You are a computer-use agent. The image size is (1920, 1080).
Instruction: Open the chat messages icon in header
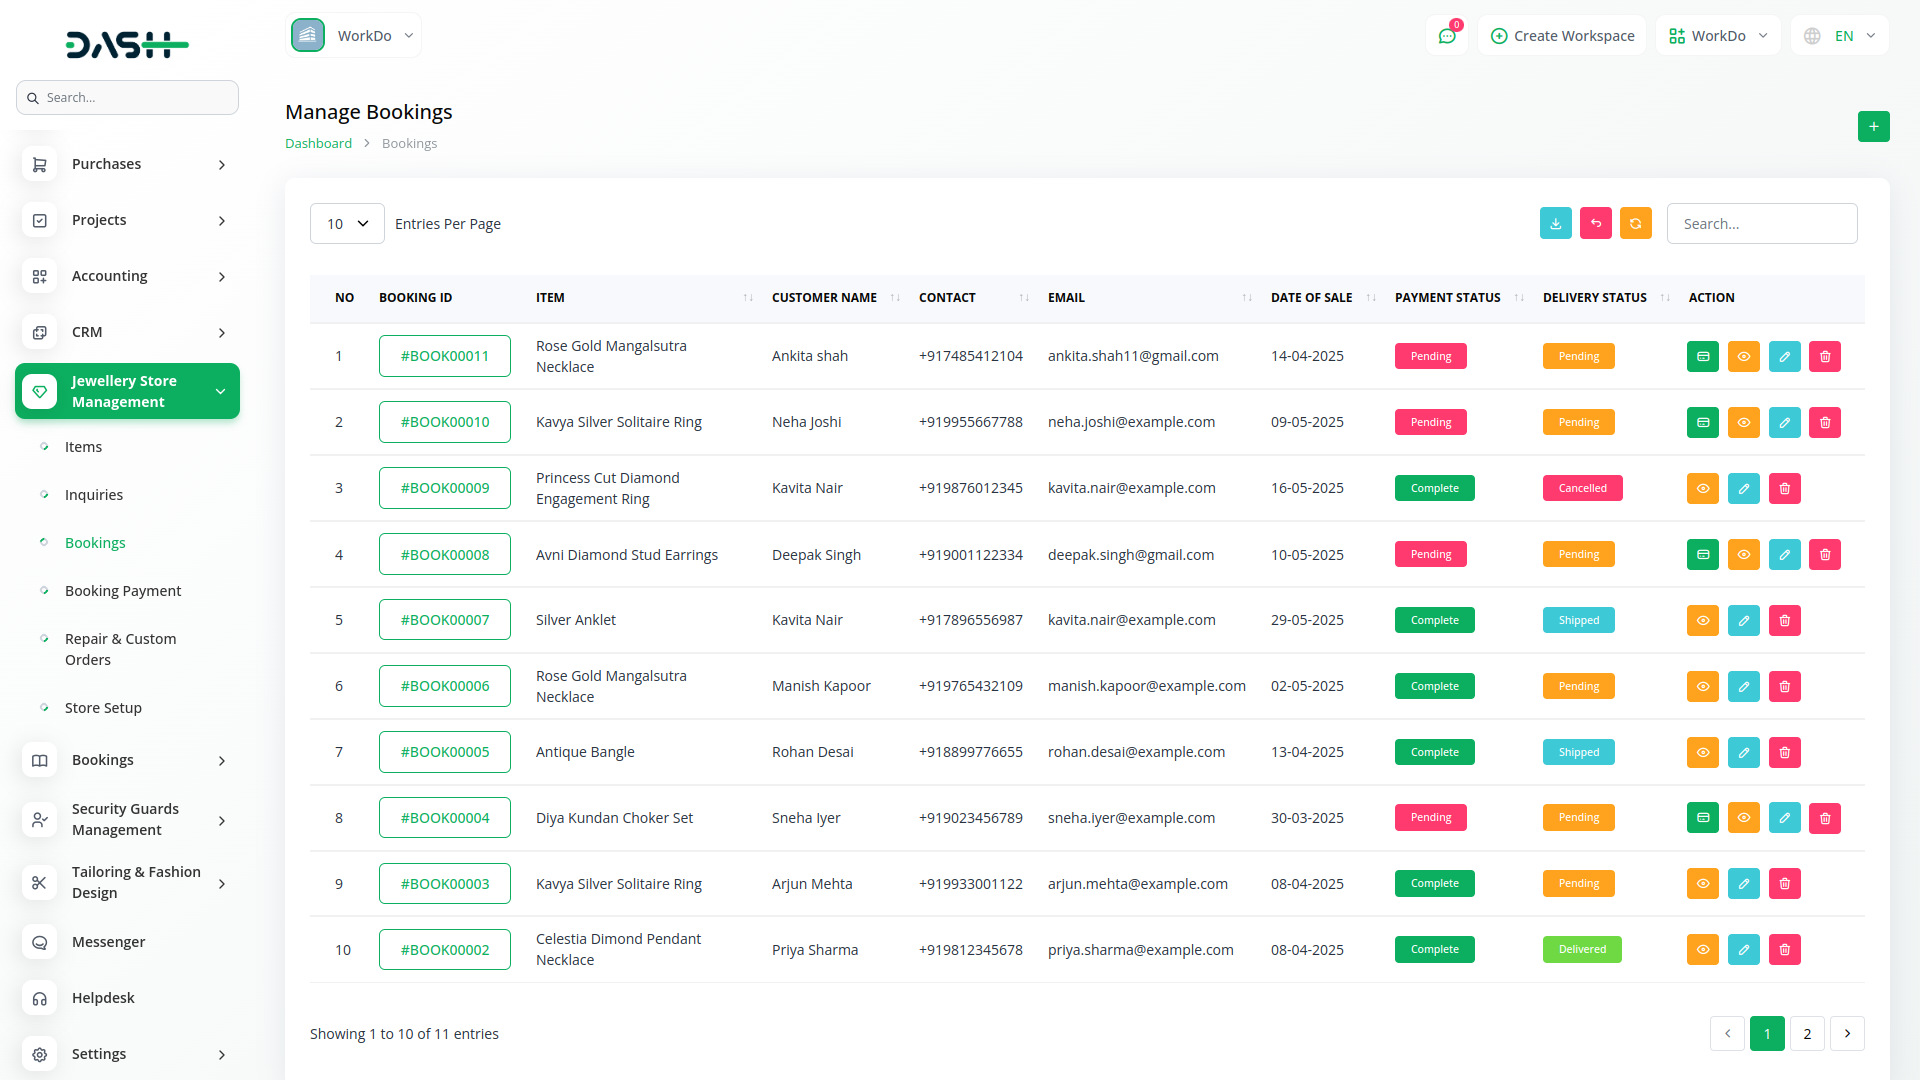1446,36
